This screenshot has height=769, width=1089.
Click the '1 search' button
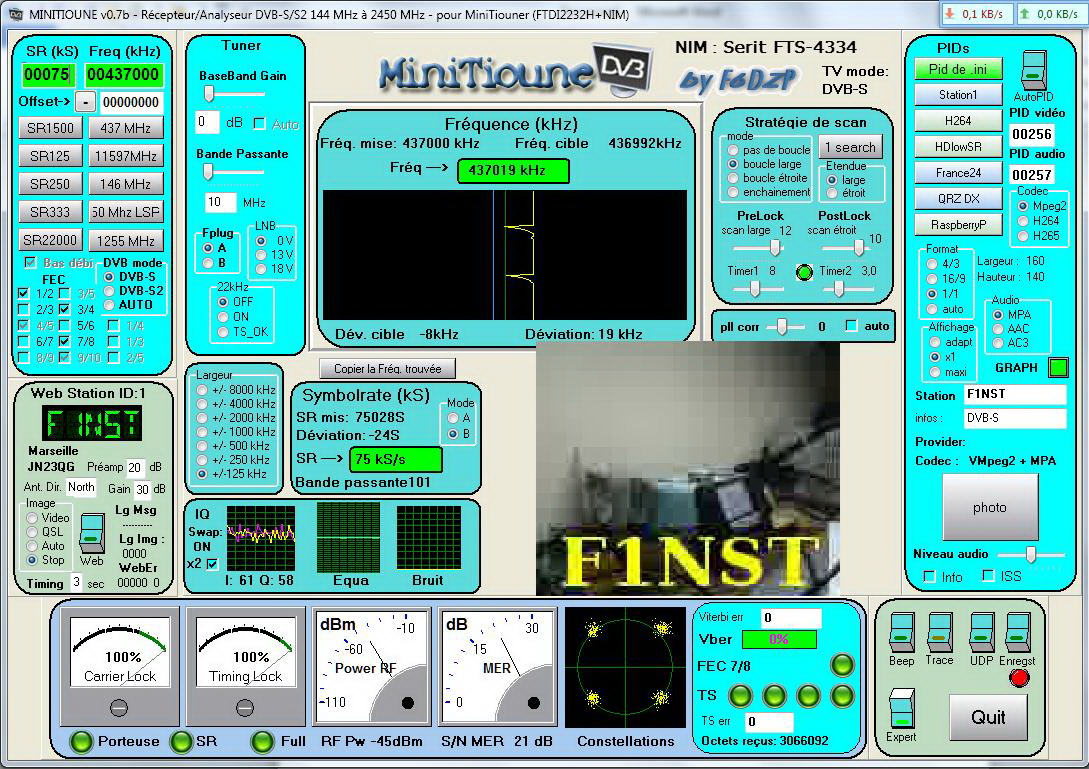tap(850, 147)
